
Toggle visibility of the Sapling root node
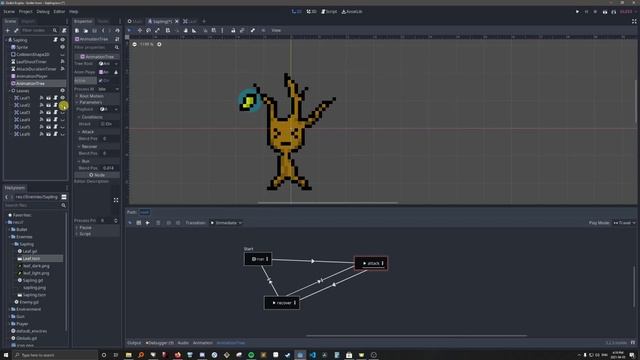[62, 40]
